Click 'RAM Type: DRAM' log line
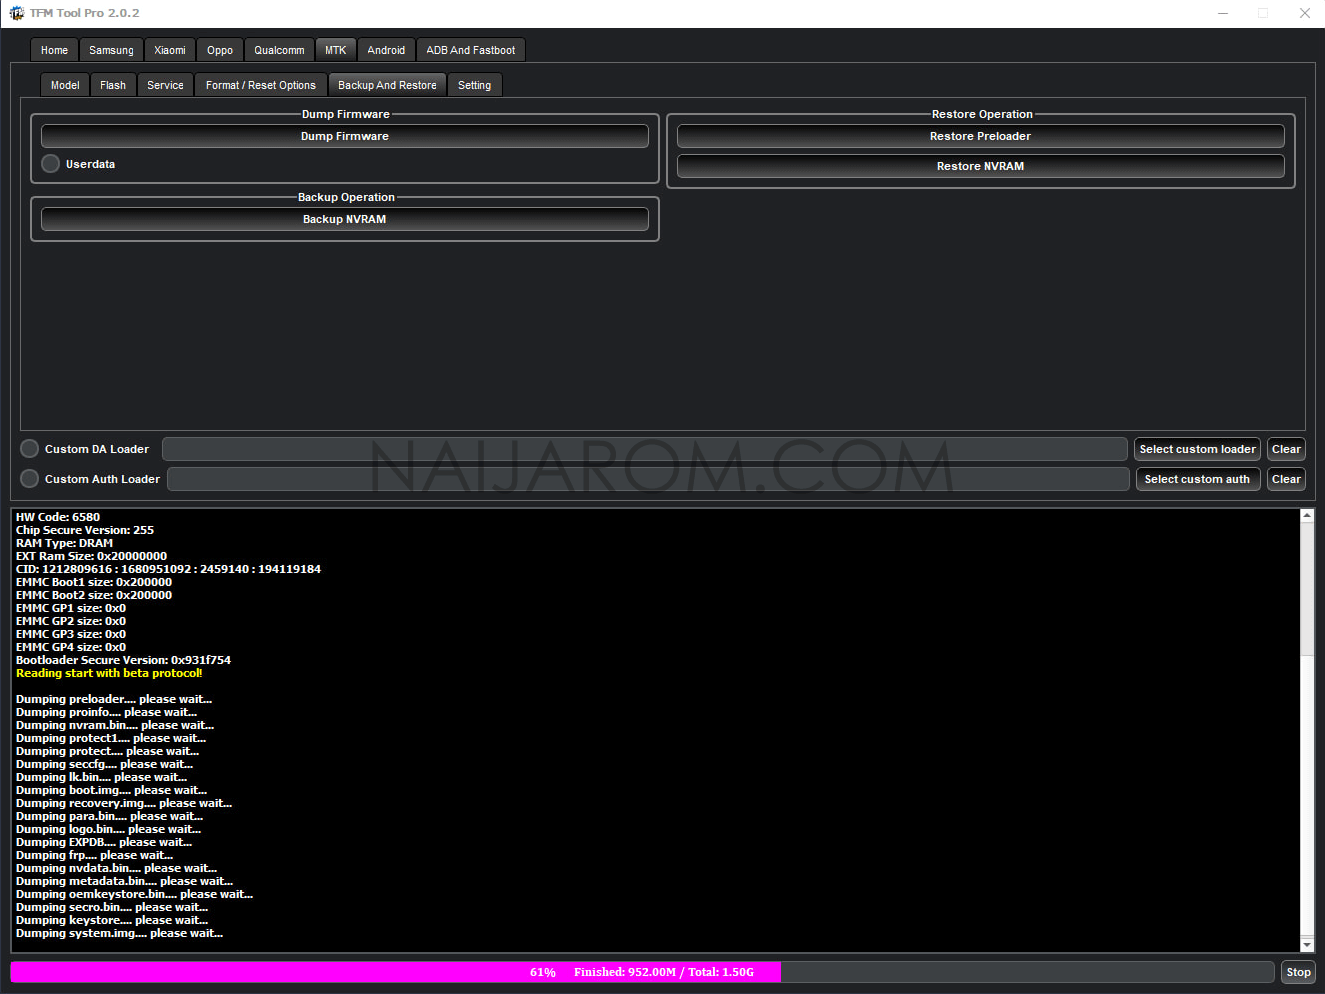Image resolution: width=1325 pixels, height=994 pixels. (x=64, y=543)
